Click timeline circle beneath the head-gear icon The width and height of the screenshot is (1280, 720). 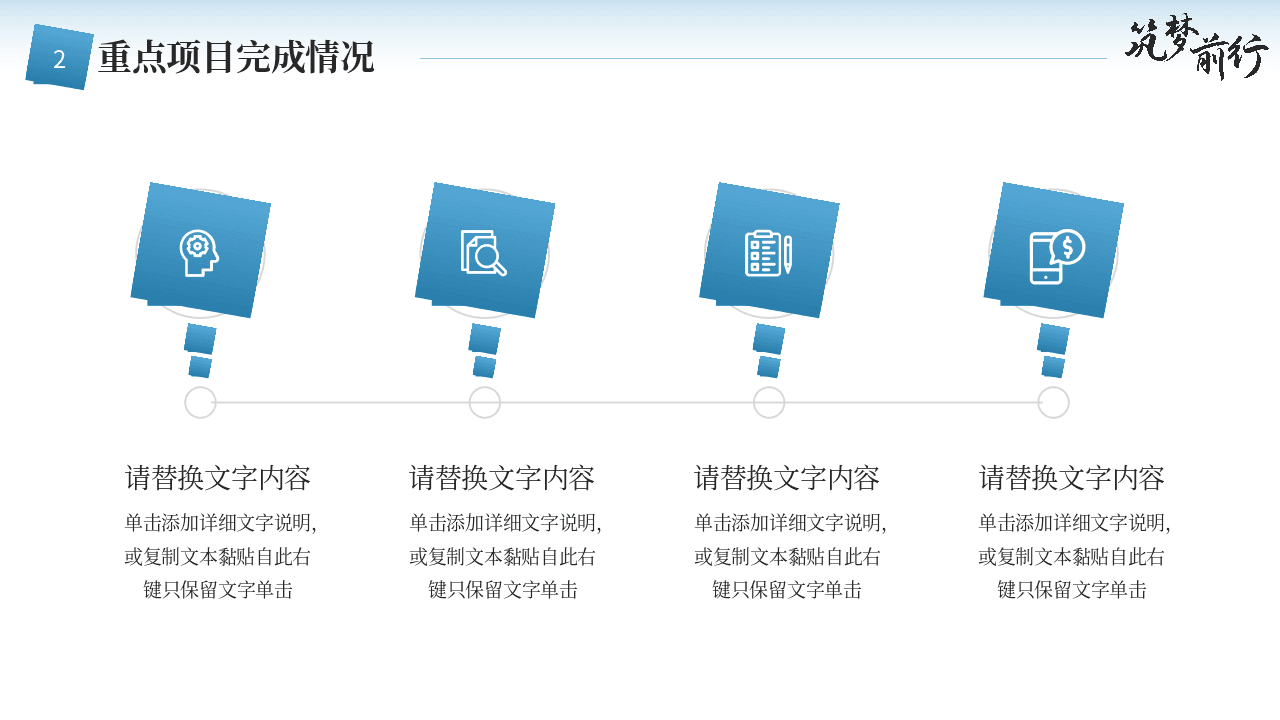[x=201, y=402]
